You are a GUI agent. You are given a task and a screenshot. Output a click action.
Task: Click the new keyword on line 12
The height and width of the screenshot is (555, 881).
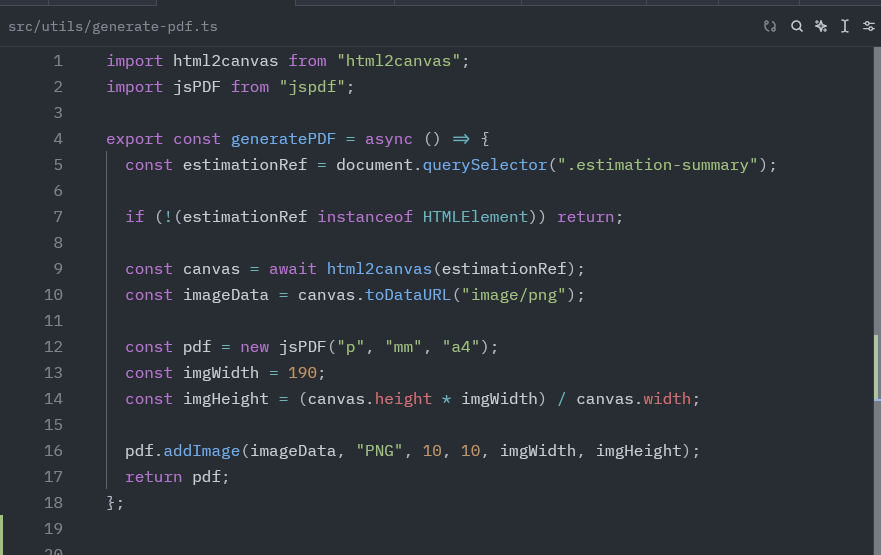255,347
